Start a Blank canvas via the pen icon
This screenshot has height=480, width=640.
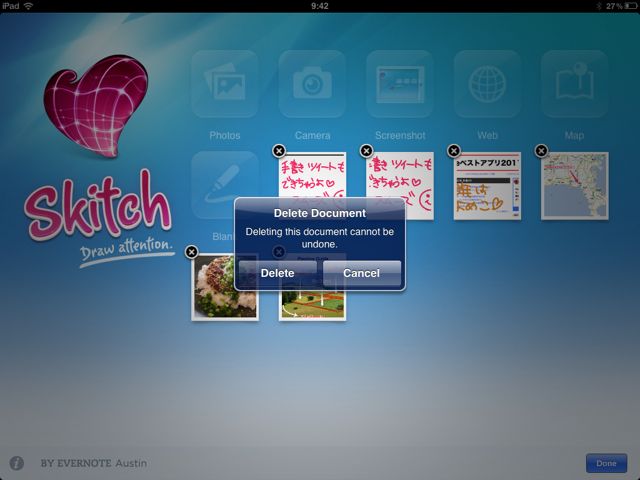click(224, 185)
